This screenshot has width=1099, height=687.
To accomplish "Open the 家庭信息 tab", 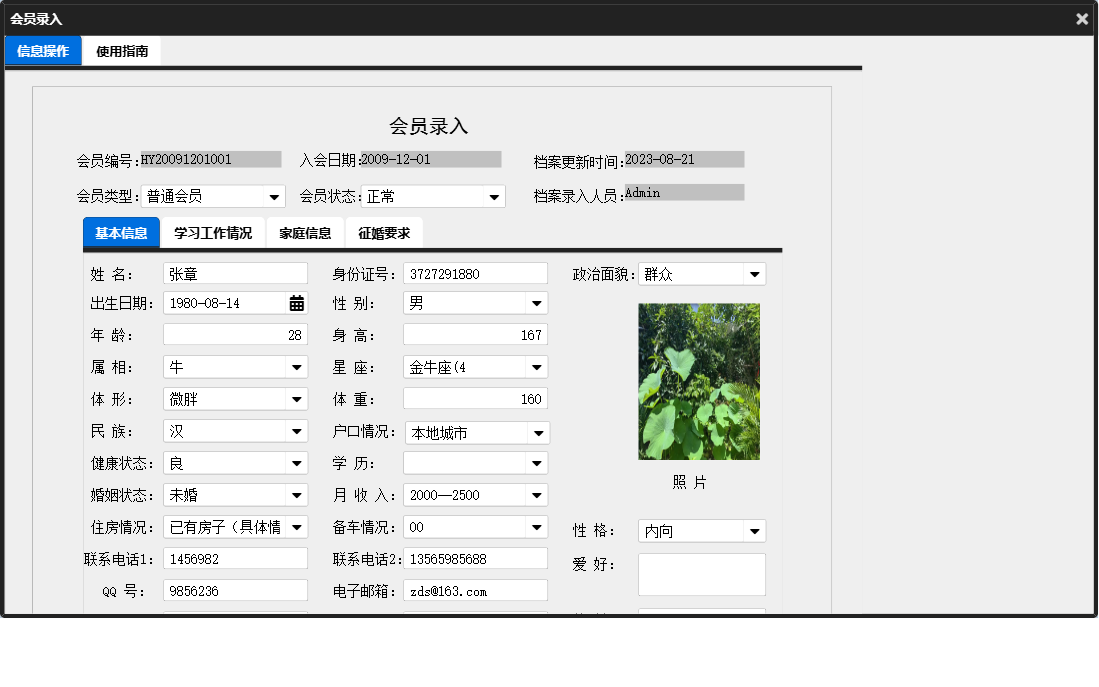I will click(305, 232).
